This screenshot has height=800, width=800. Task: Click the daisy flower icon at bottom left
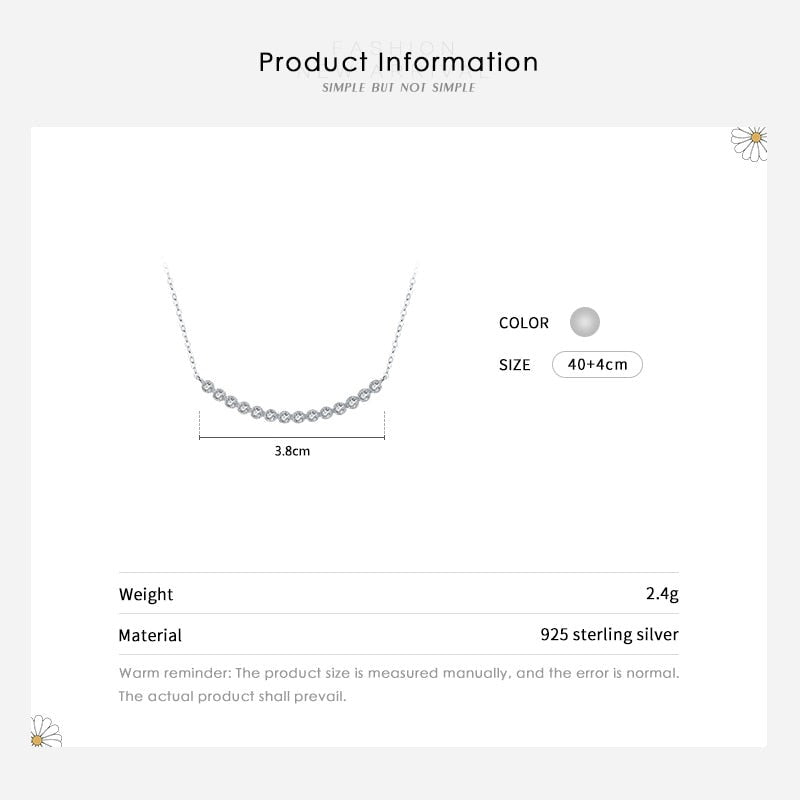(45, 731)
